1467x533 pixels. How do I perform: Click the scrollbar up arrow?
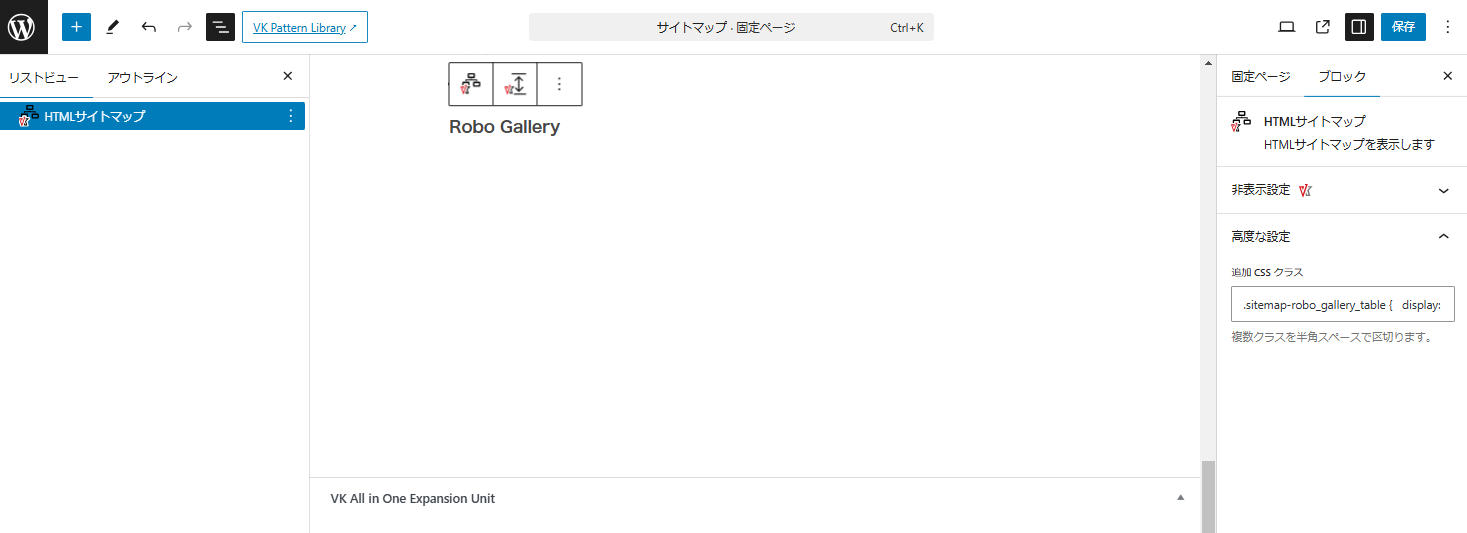pyautogui.click(x=1208, y=64)
